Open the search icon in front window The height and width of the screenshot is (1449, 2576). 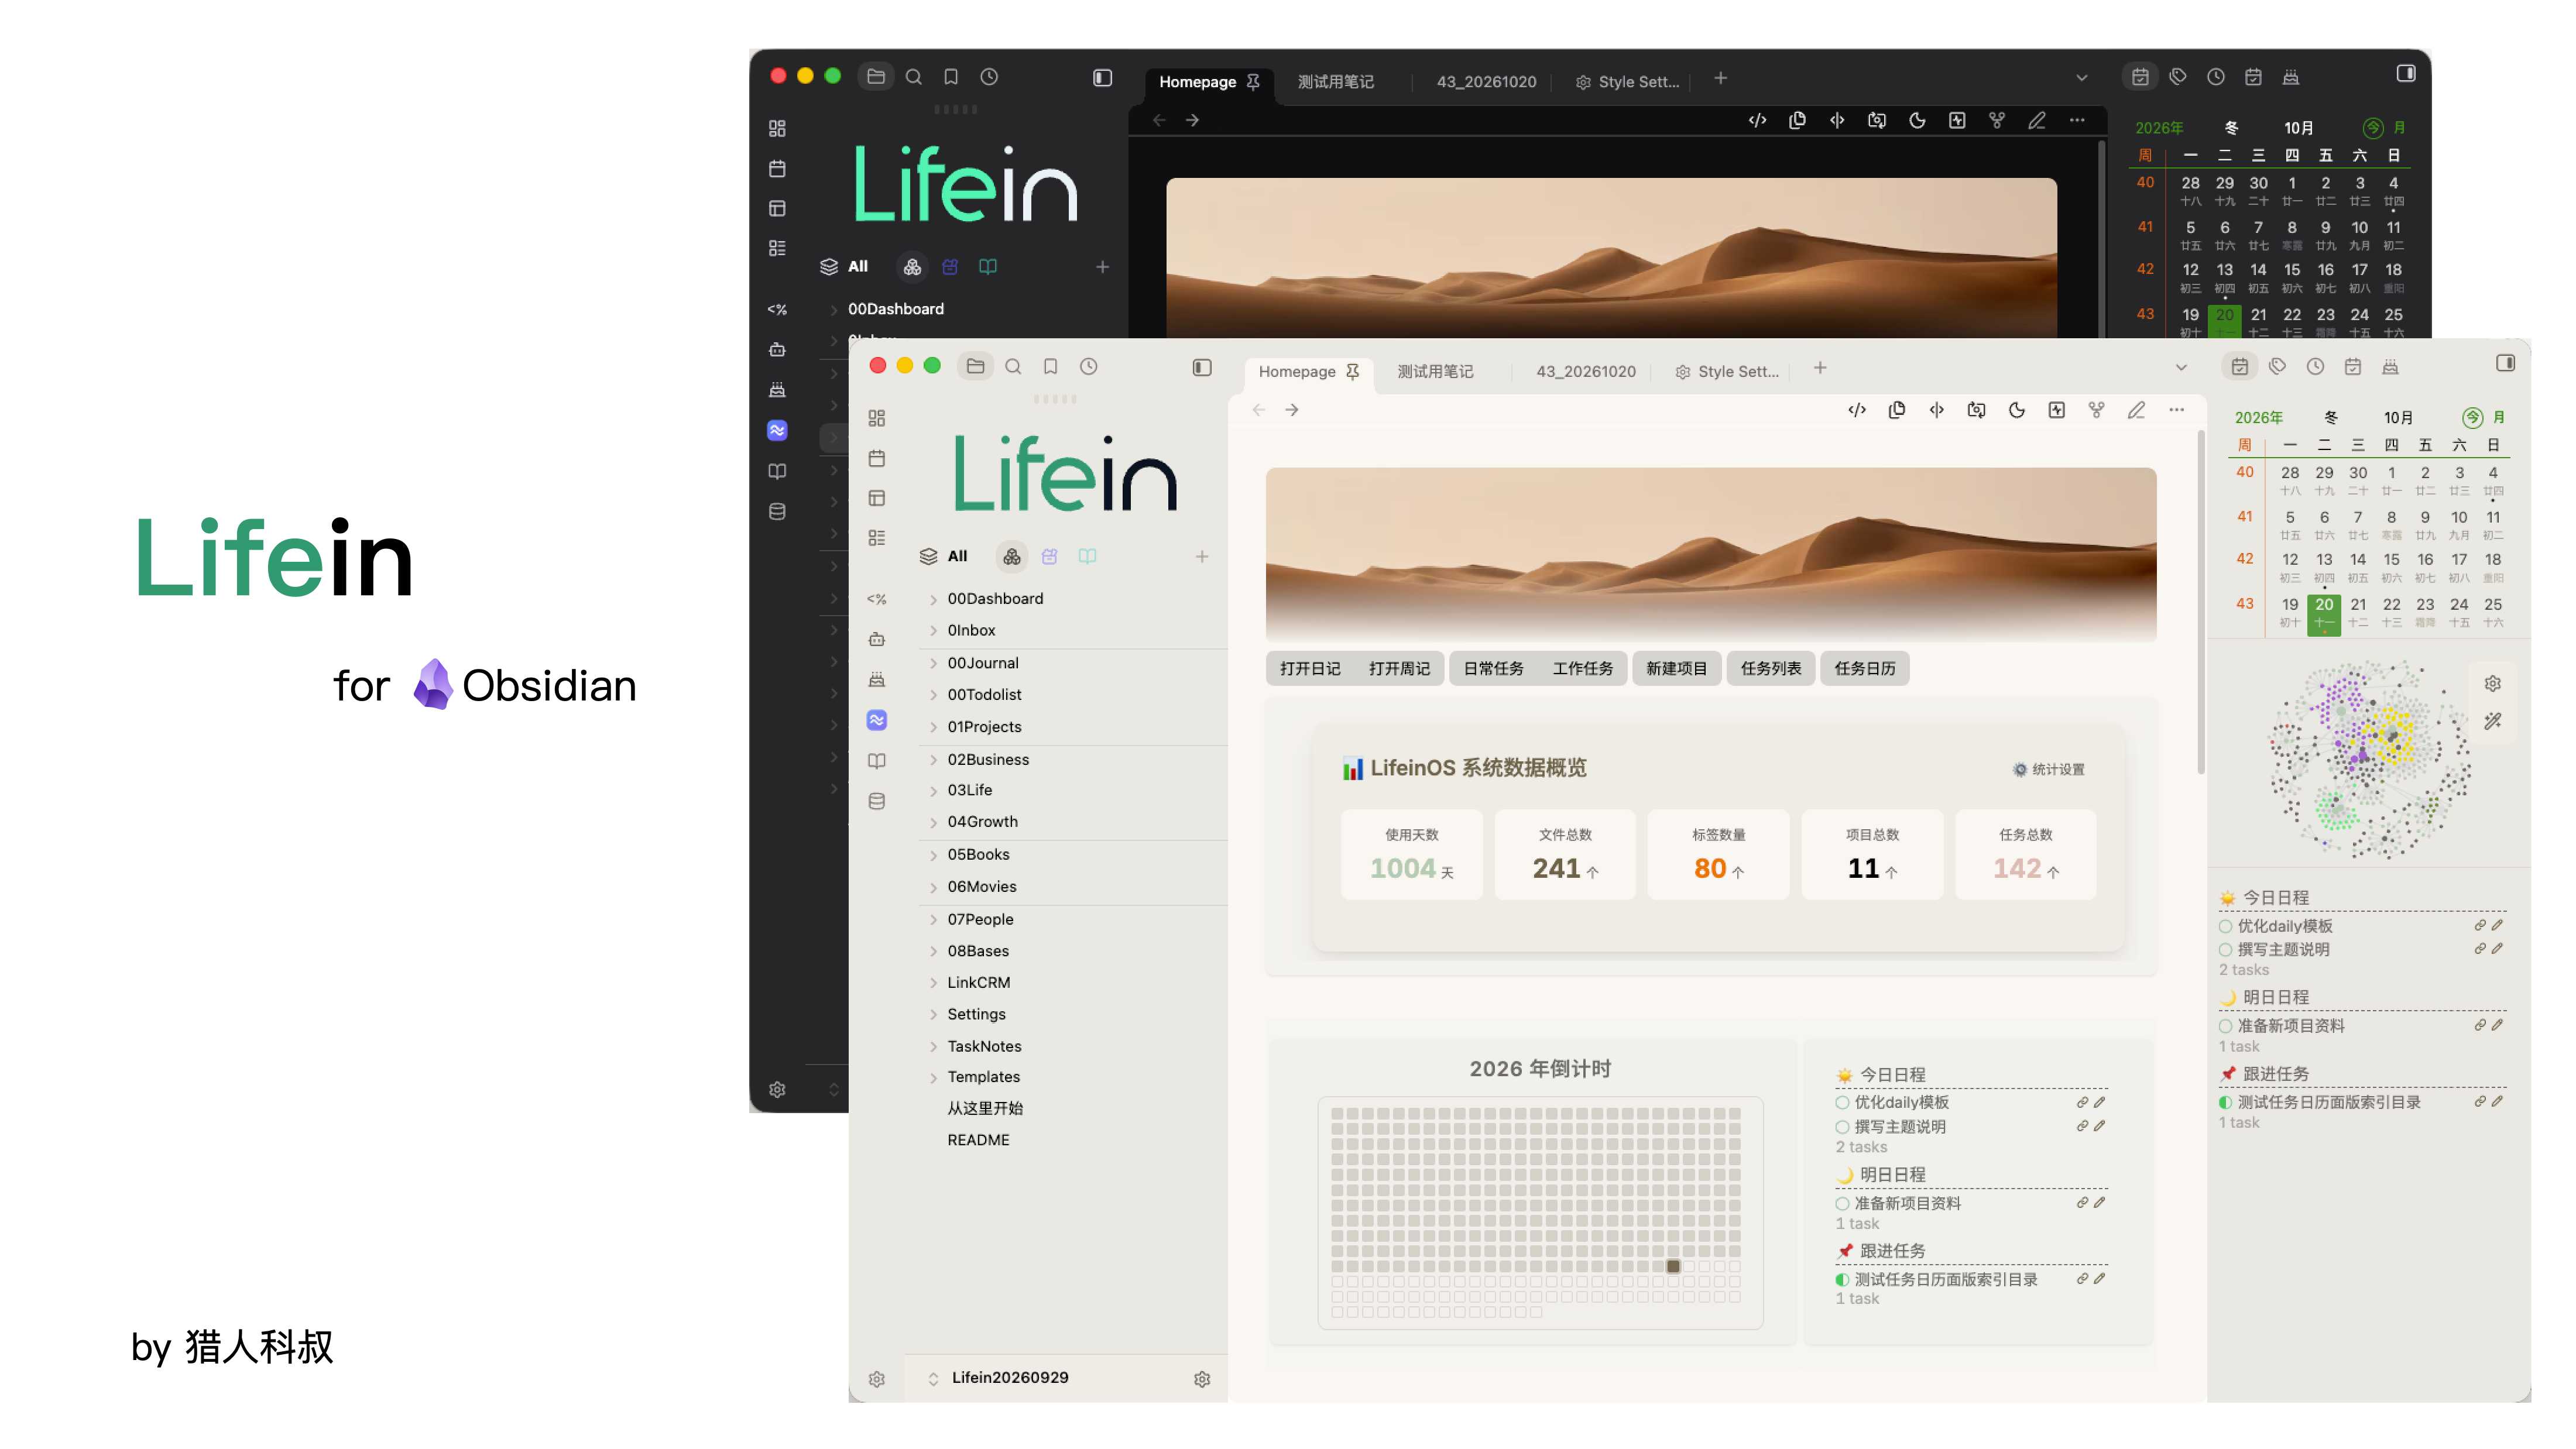[x=1013, y=367]
